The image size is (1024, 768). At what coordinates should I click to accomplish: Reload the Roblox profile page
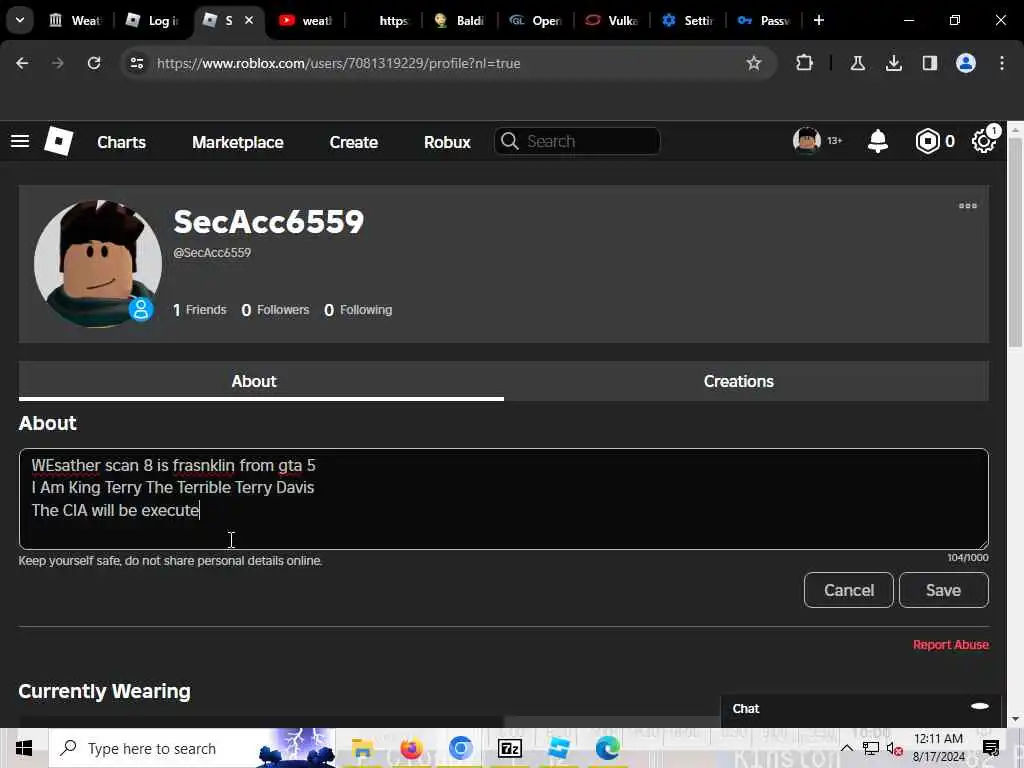coord(94,63)
